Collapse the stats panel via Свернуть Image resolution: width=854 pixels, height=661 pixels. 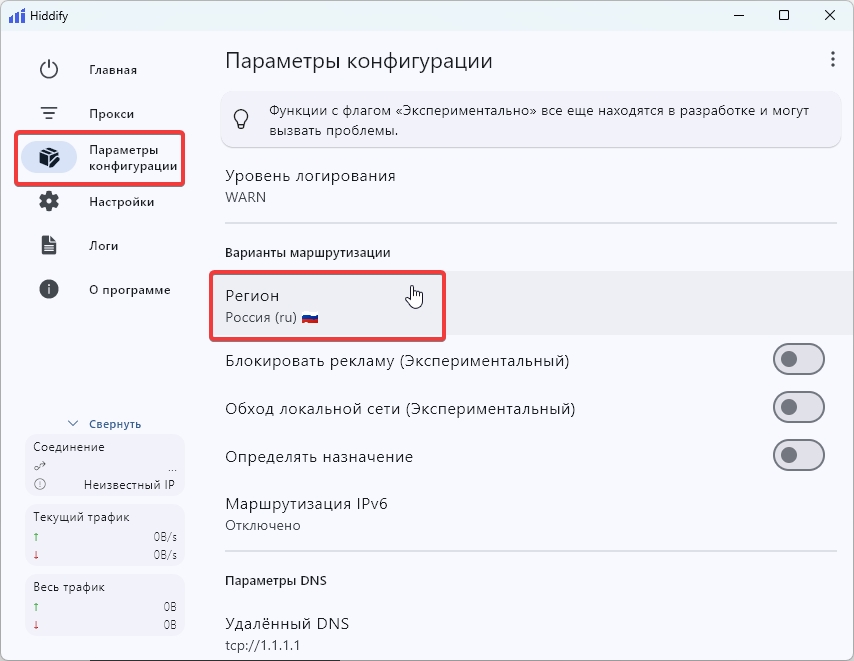[x=104, y=424]
